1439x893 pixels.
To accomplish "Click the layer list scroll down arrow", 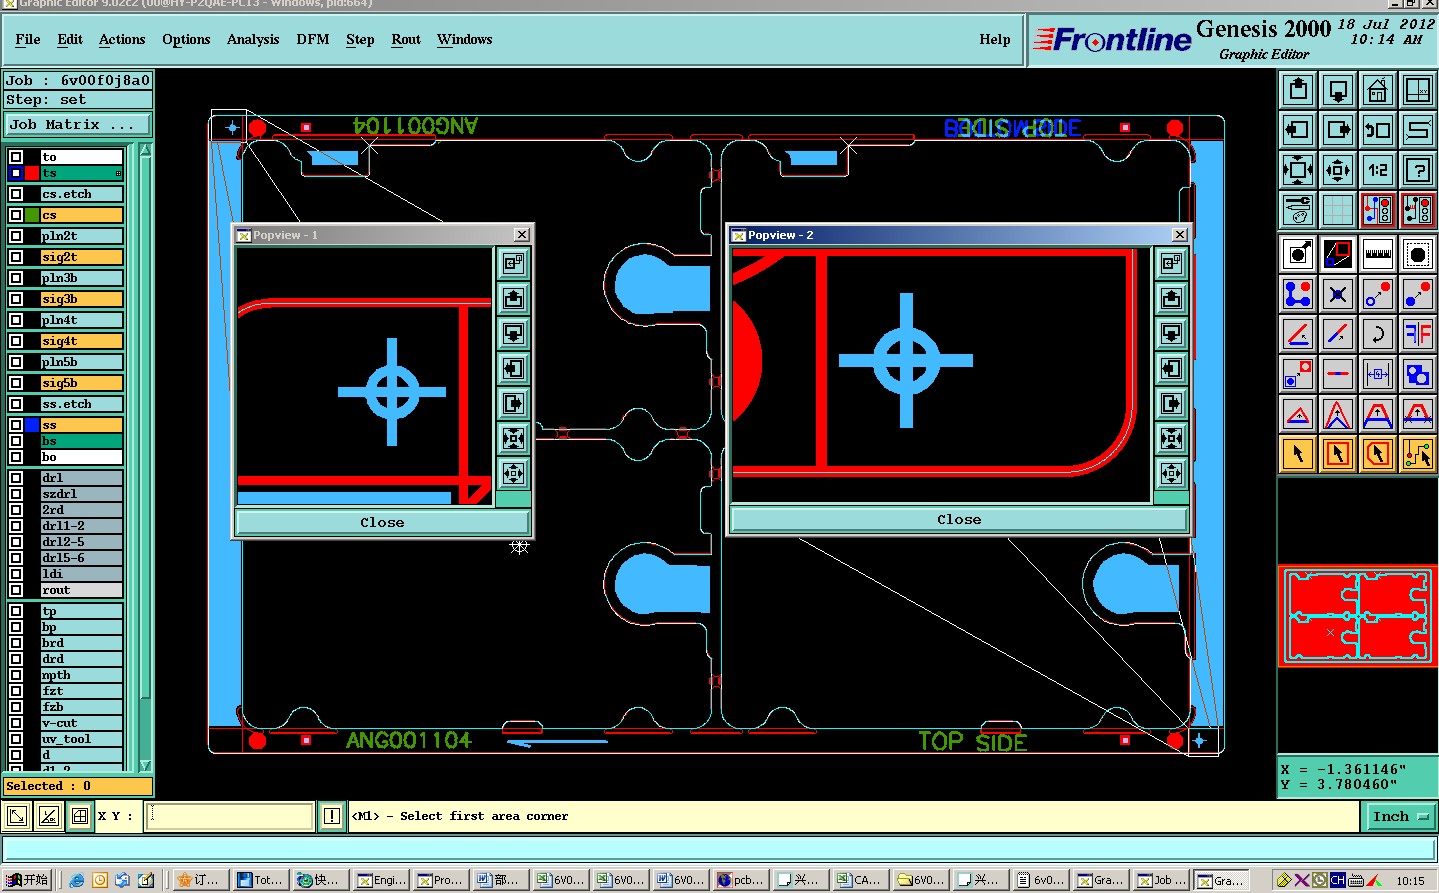I will pos(146,765).
